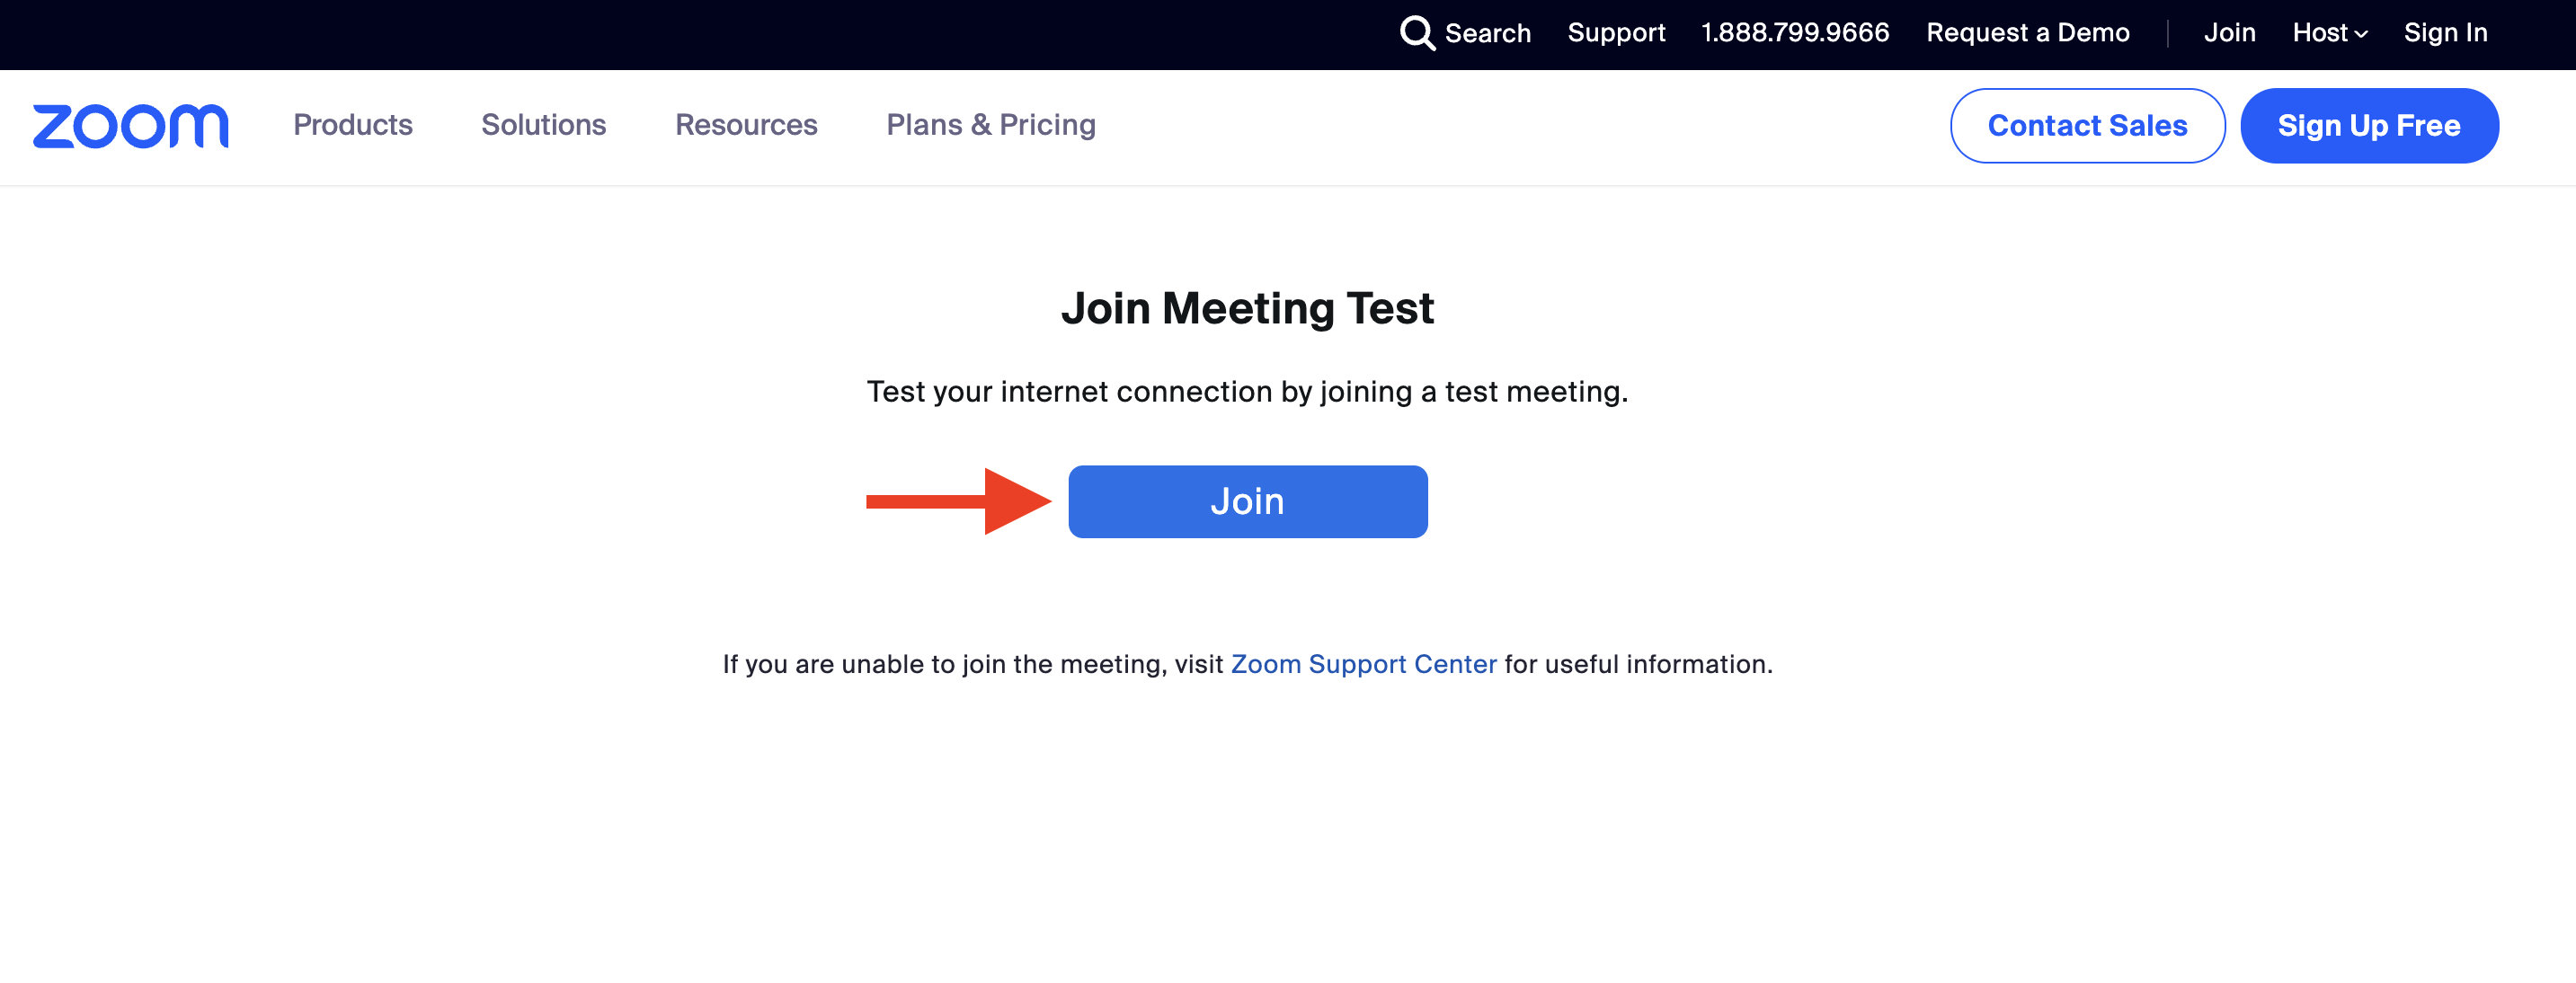2576x983 pixels.
Task: Open the Request a Demo link
Action: click(x=2027, y=33)
